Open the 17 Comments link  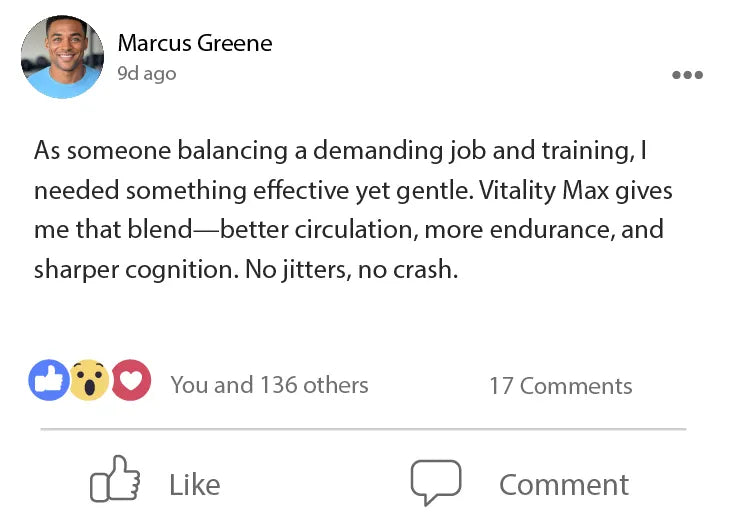point(560,386)
